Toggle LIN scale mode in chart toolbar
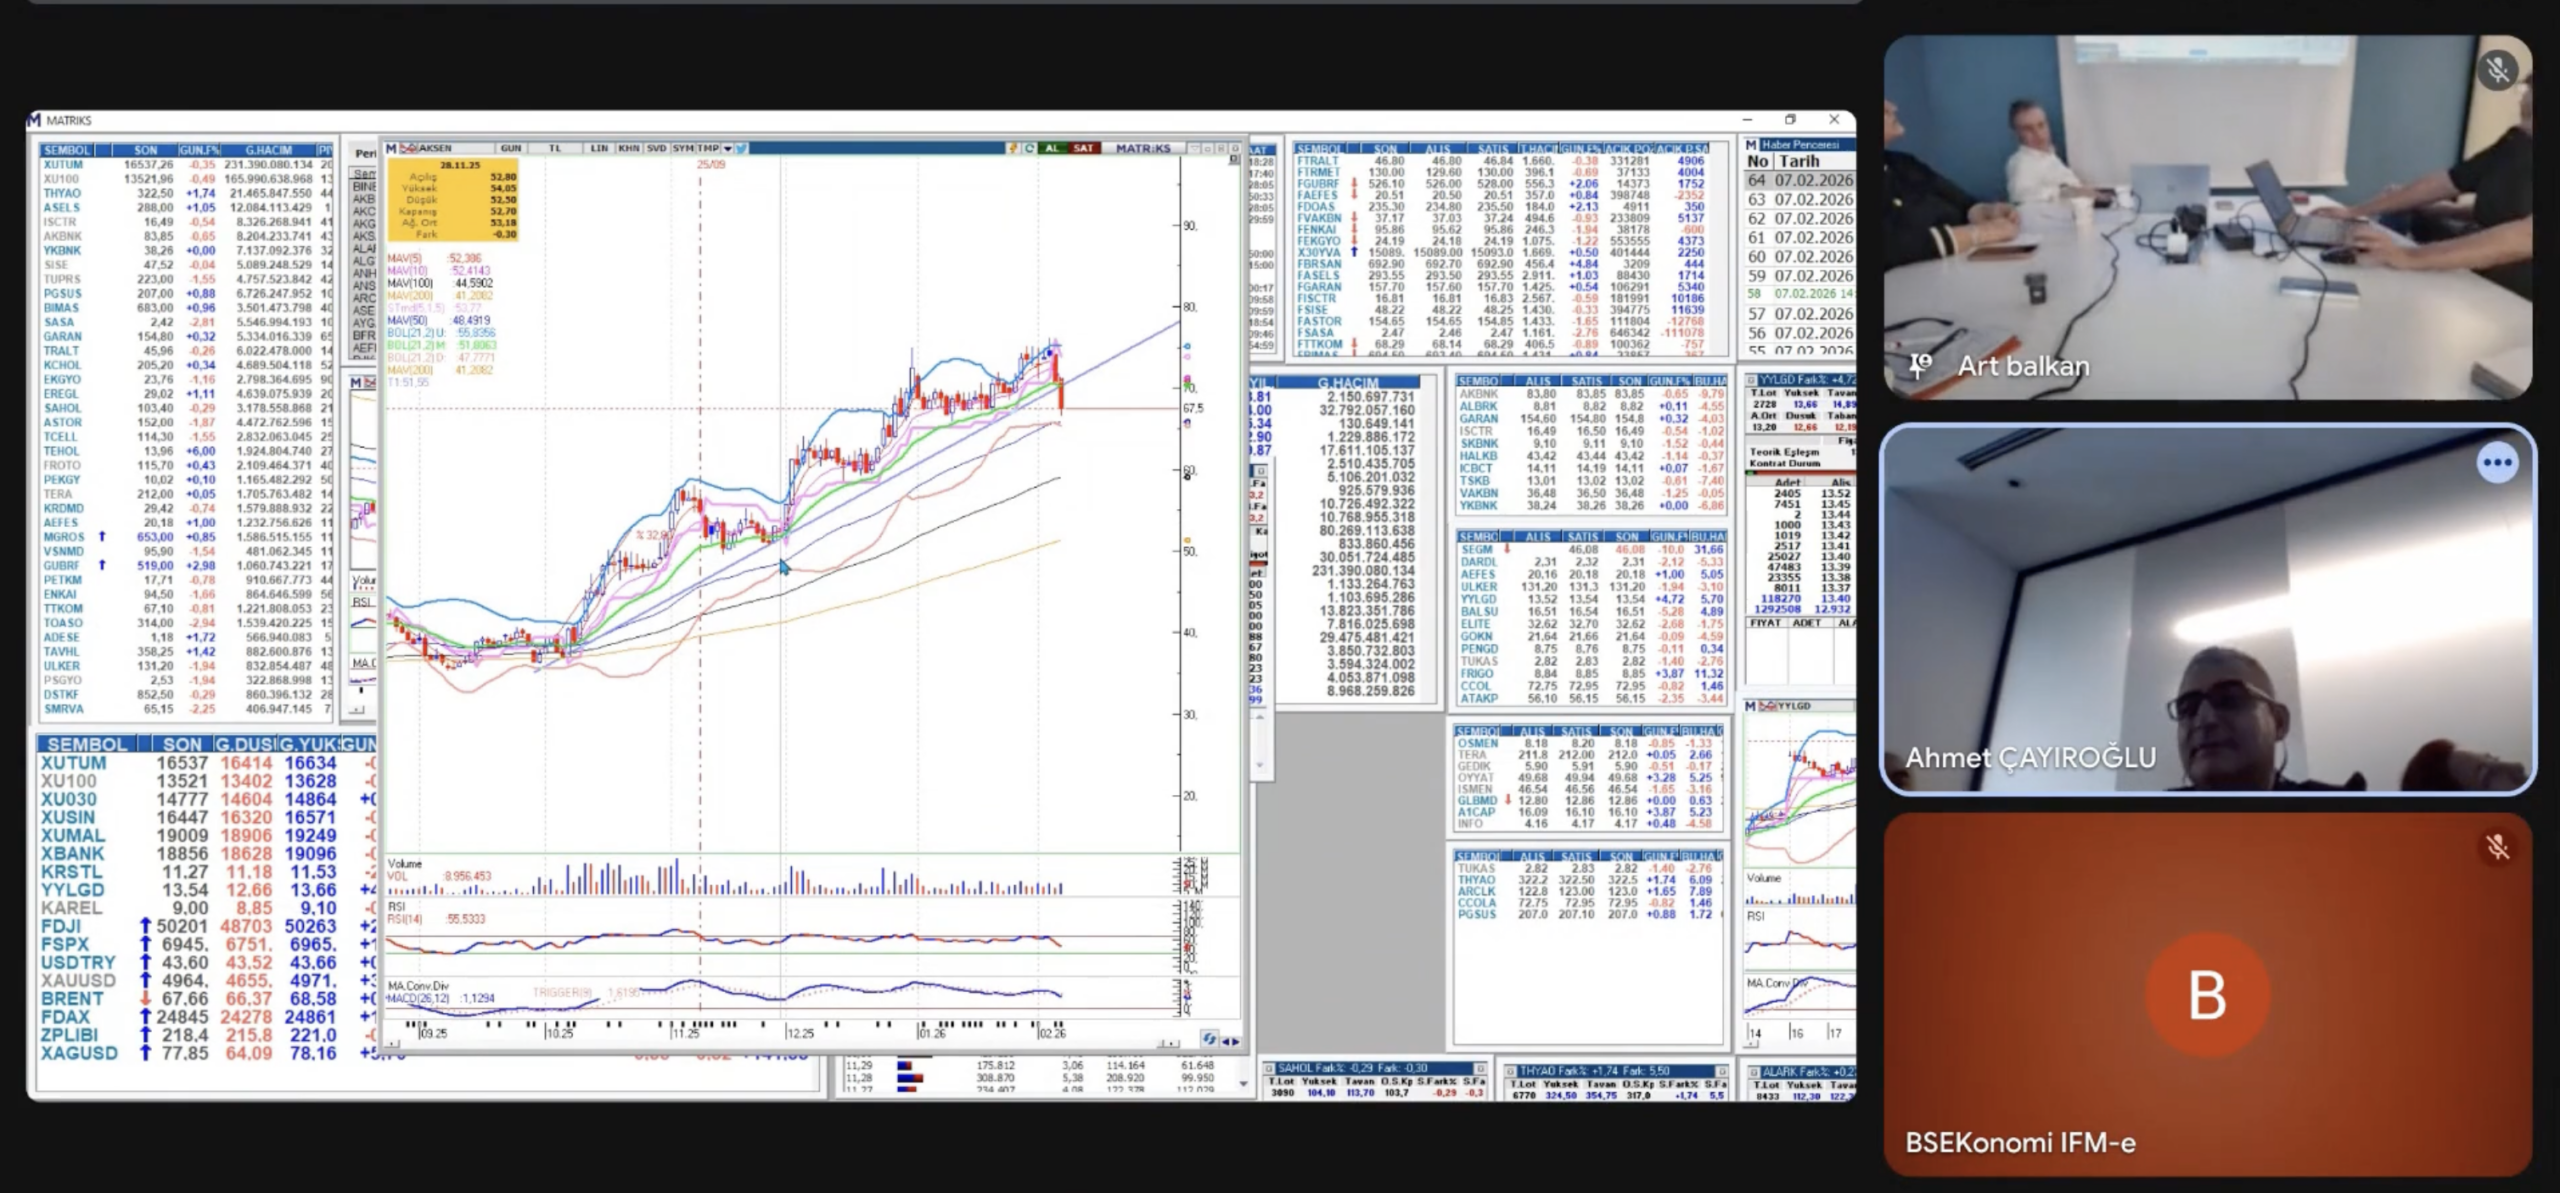The width and height of the screenshot is (2560, 1193). pos(599,148)
